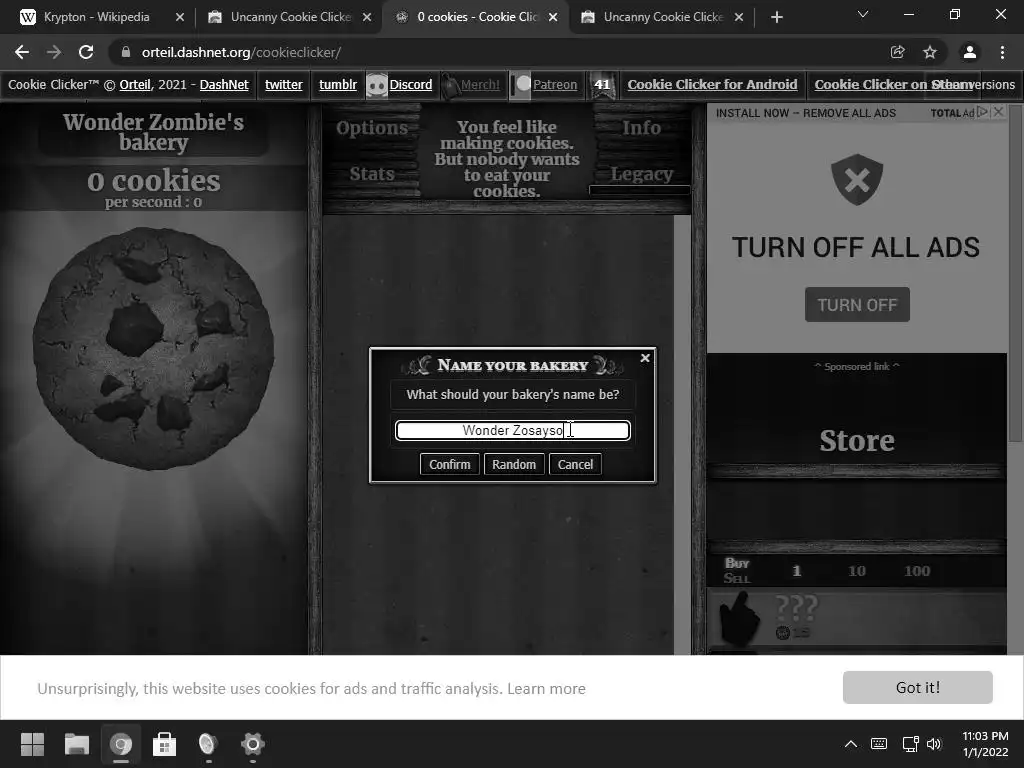Share this page icon
The width and height of the screenshot is (1024, 768).
897,52
